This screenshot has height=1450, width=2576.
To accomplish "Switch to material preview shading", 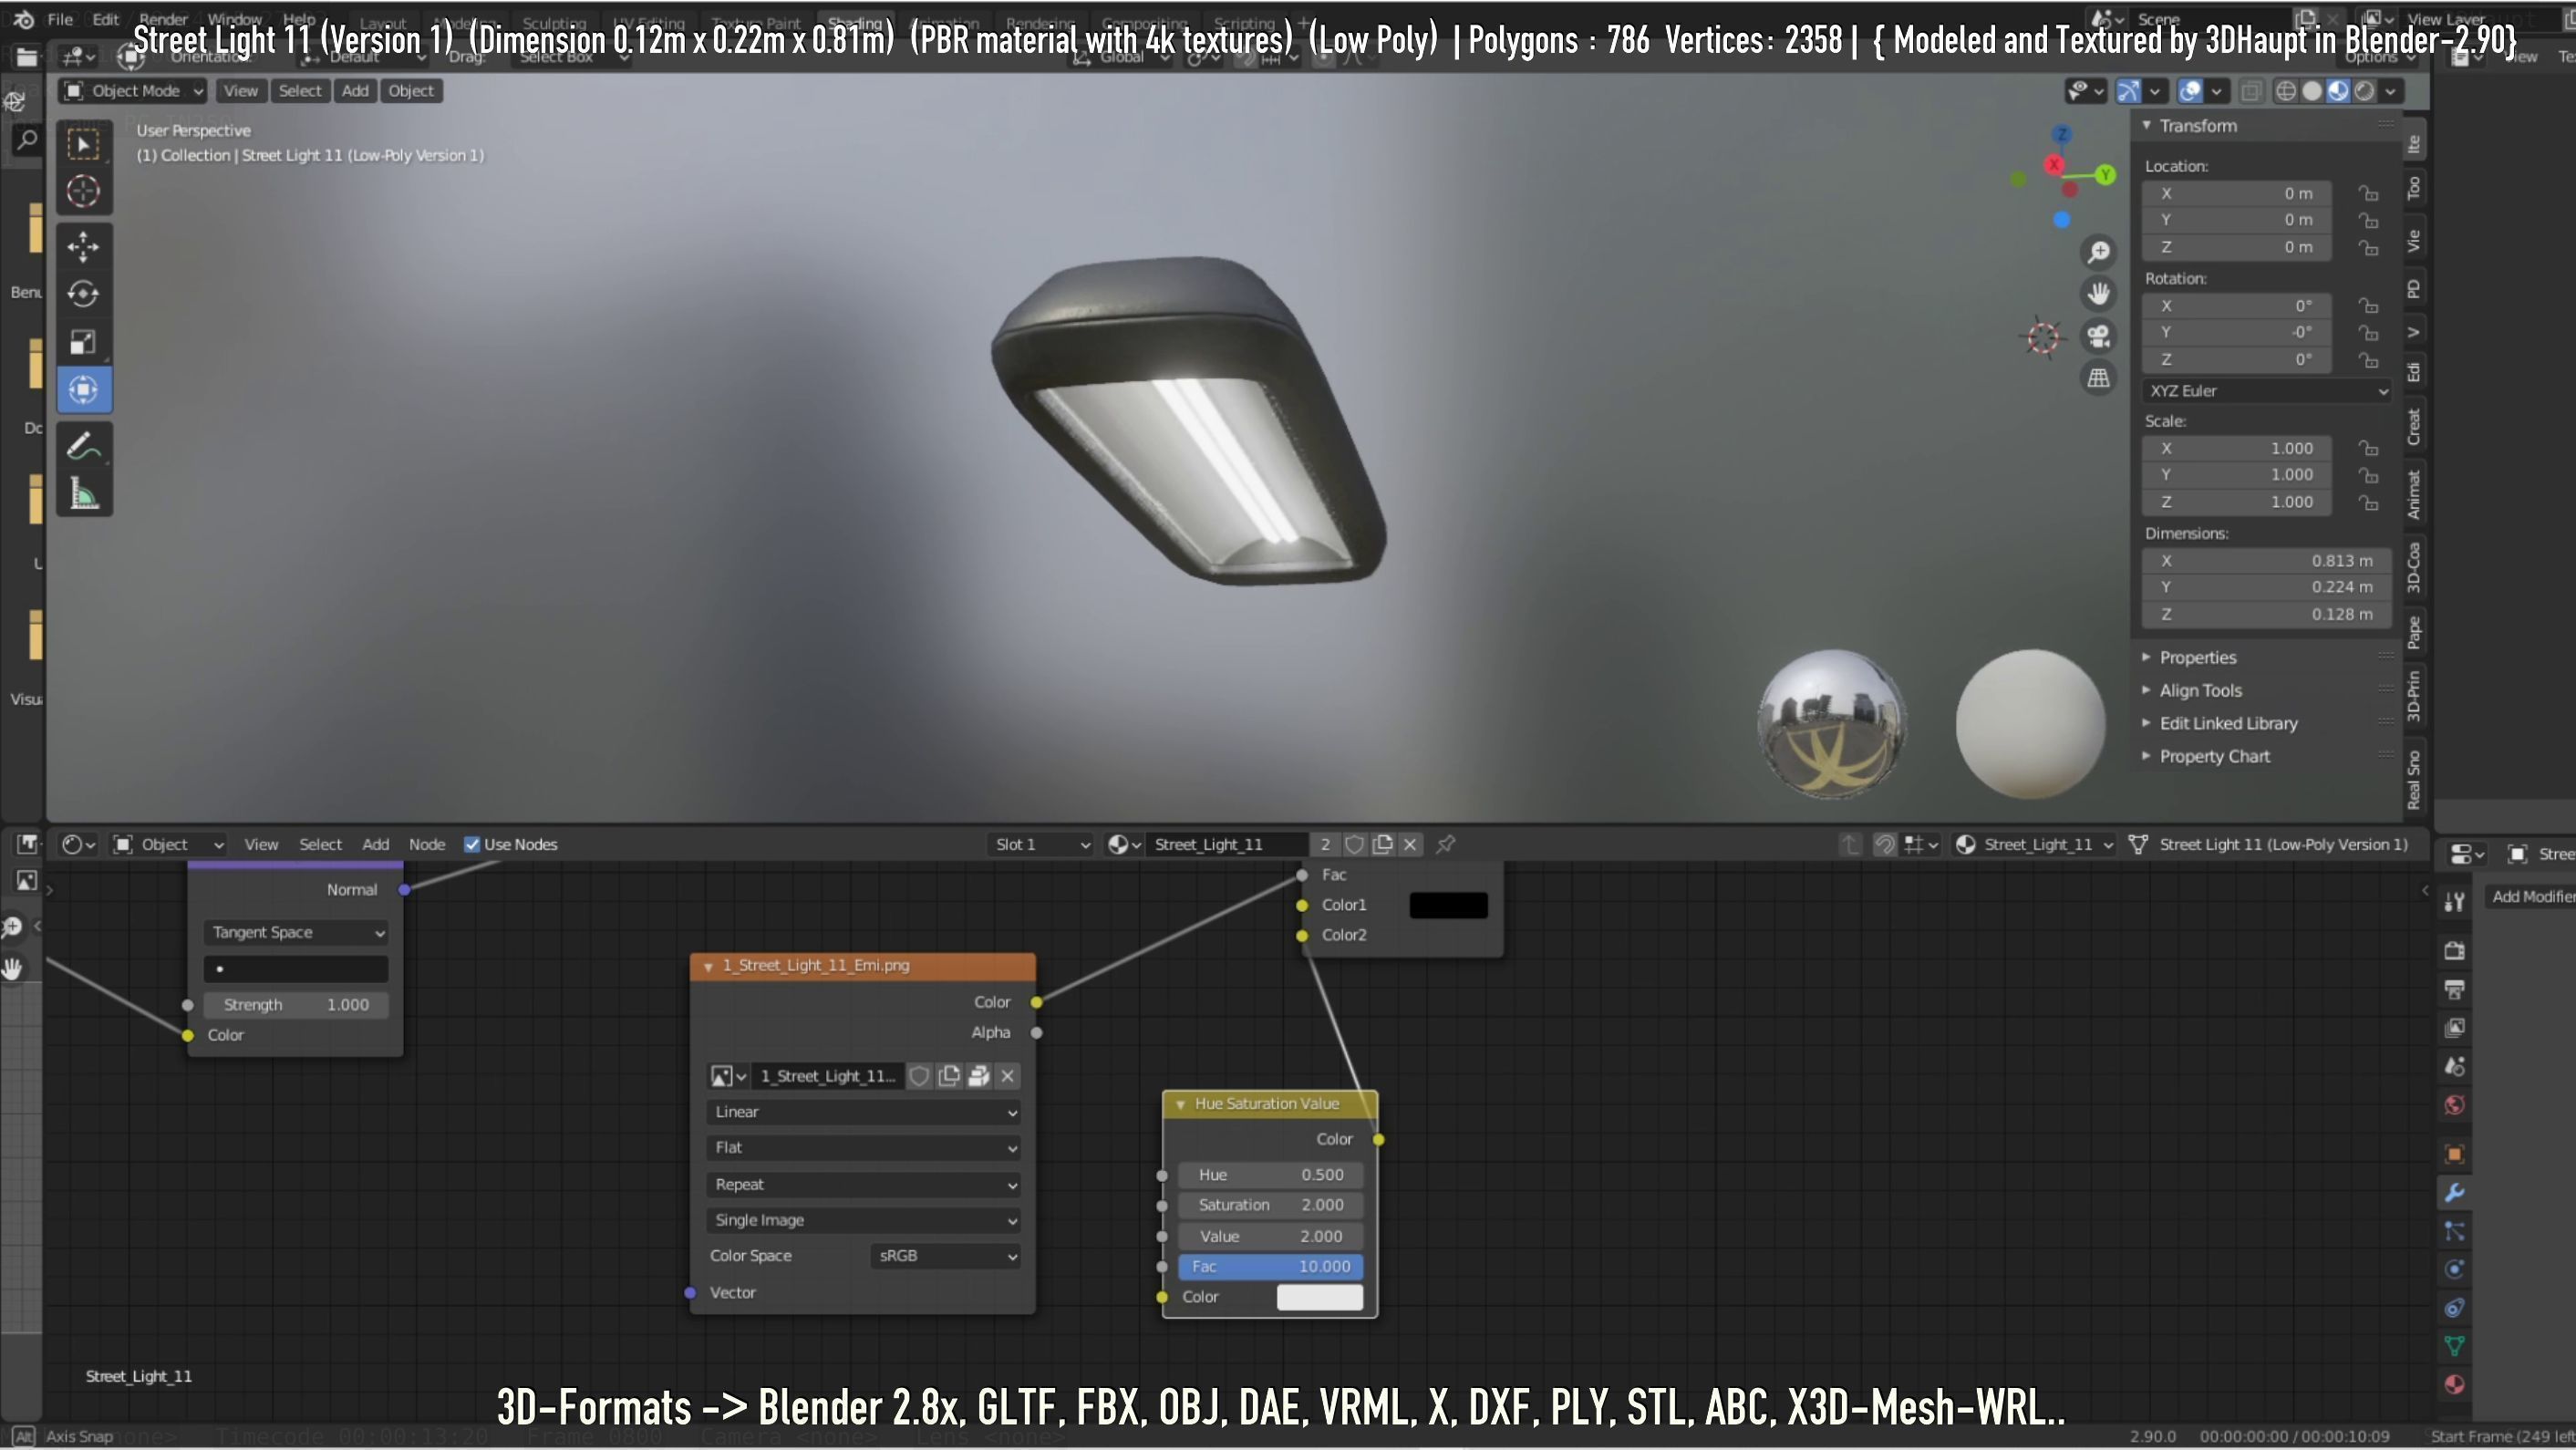I will click(x=2338, y=91).
